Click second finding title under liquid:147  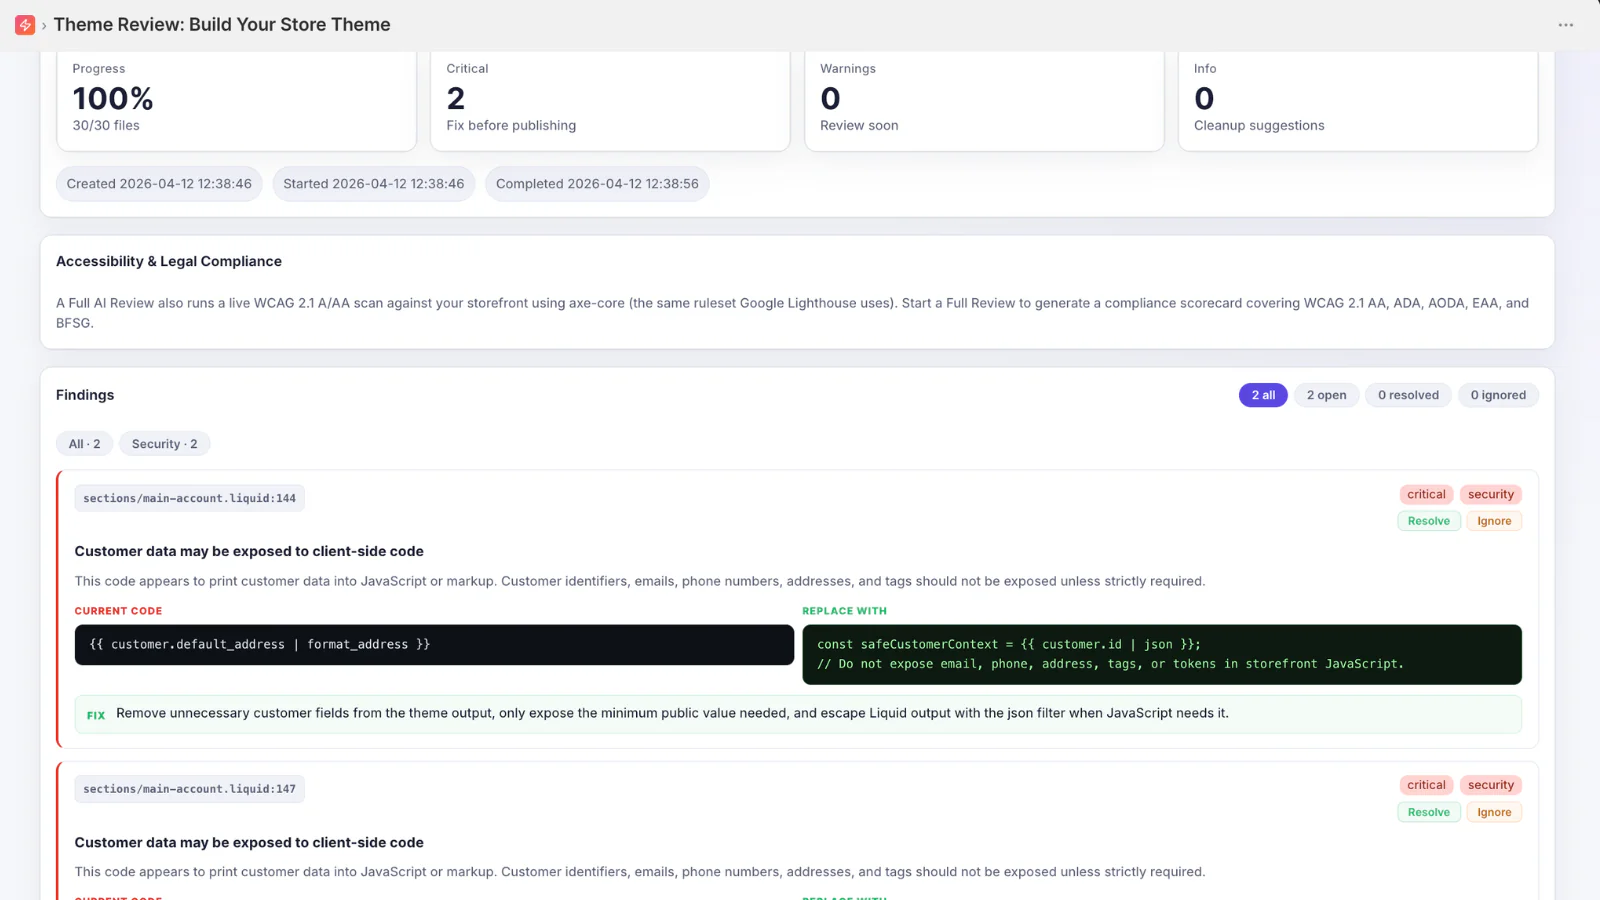coord(249,843)
